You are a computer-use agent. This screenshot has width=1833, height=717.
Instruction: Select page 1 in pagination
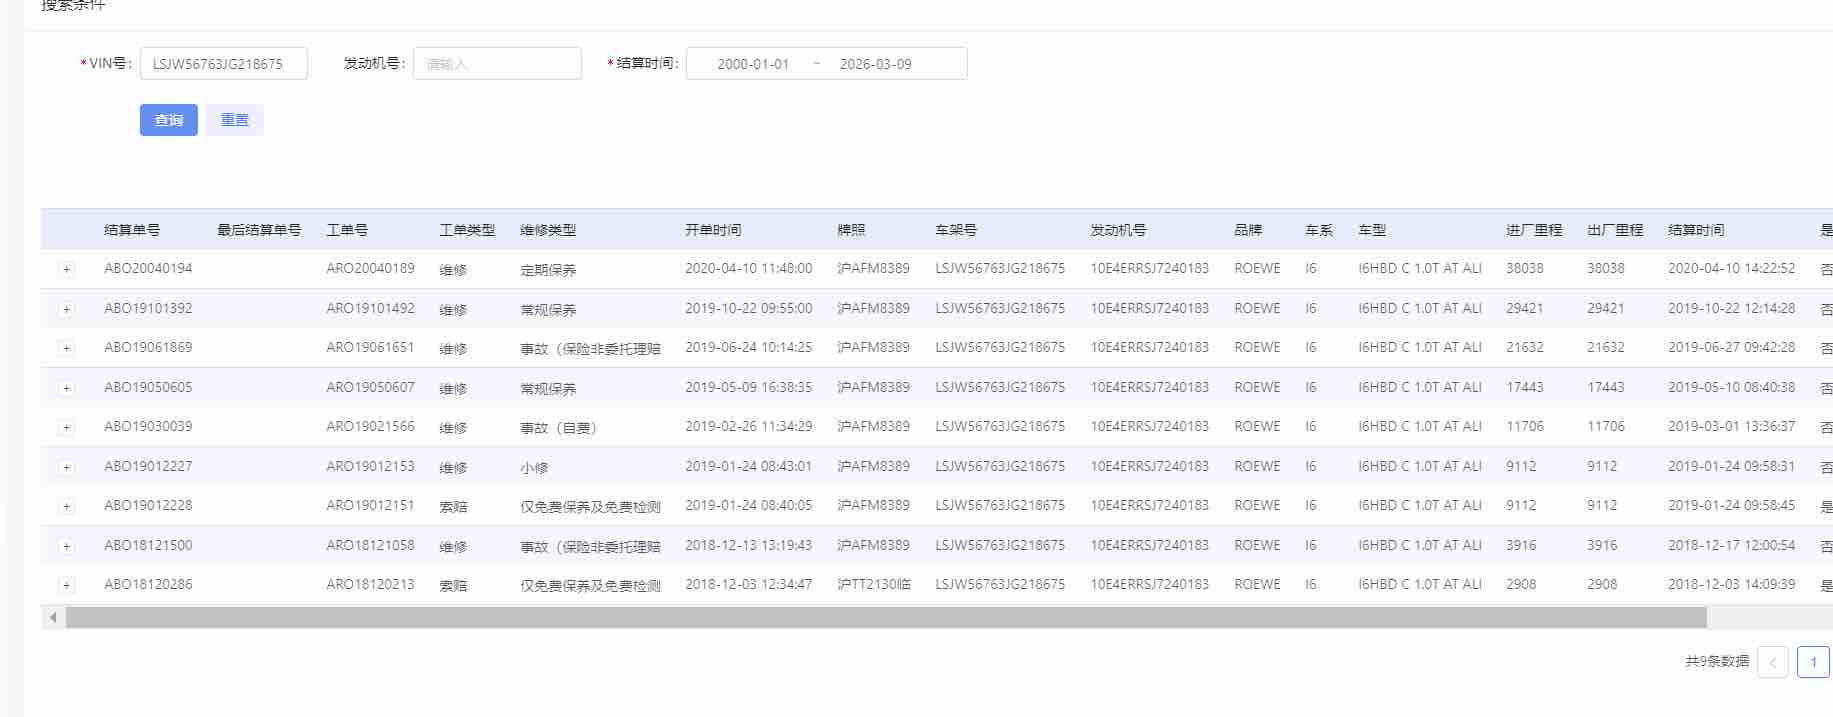point(1812,662)
